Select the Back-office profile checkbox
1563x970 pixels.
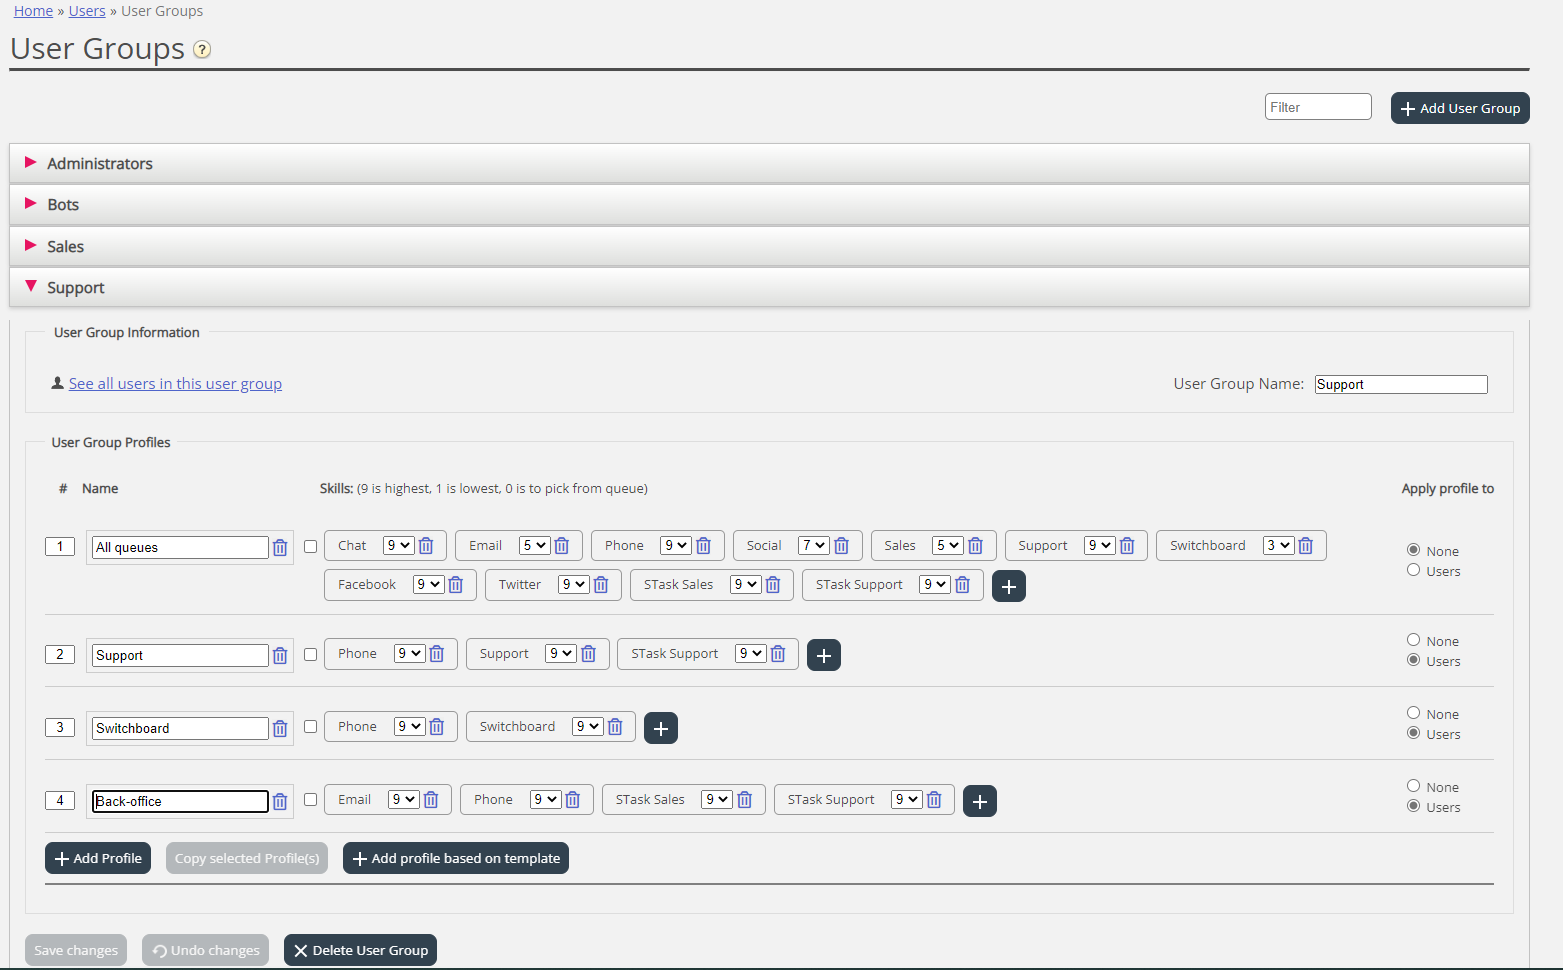tap(311, 800)
